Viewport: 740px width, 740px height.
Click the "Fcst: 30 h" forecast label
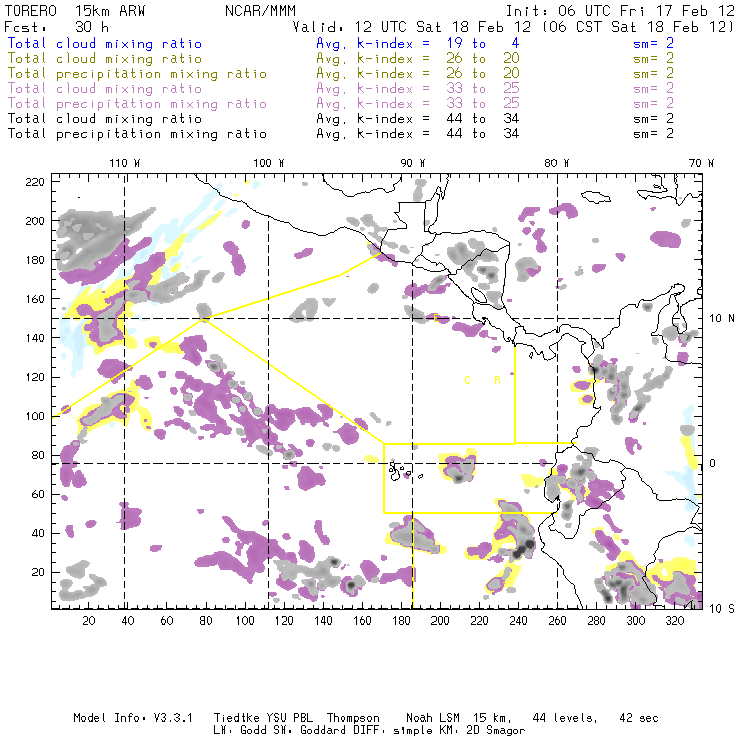[56, 27]
